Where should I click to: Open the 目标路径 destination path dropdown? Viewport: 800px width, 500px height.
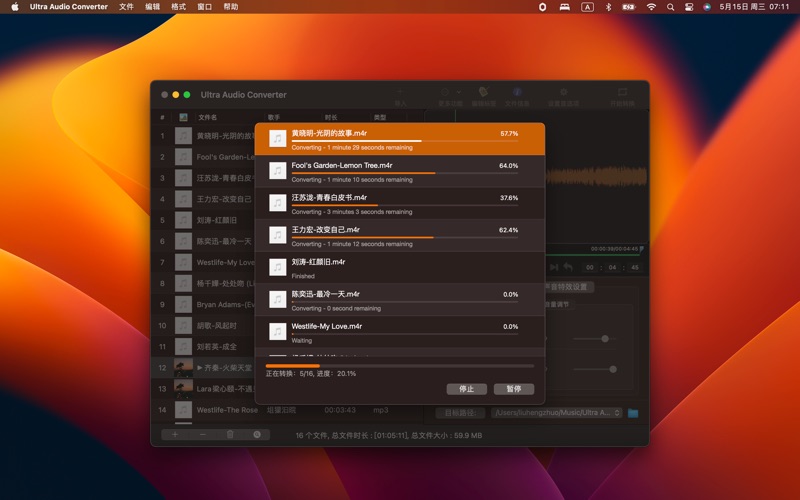556,413
